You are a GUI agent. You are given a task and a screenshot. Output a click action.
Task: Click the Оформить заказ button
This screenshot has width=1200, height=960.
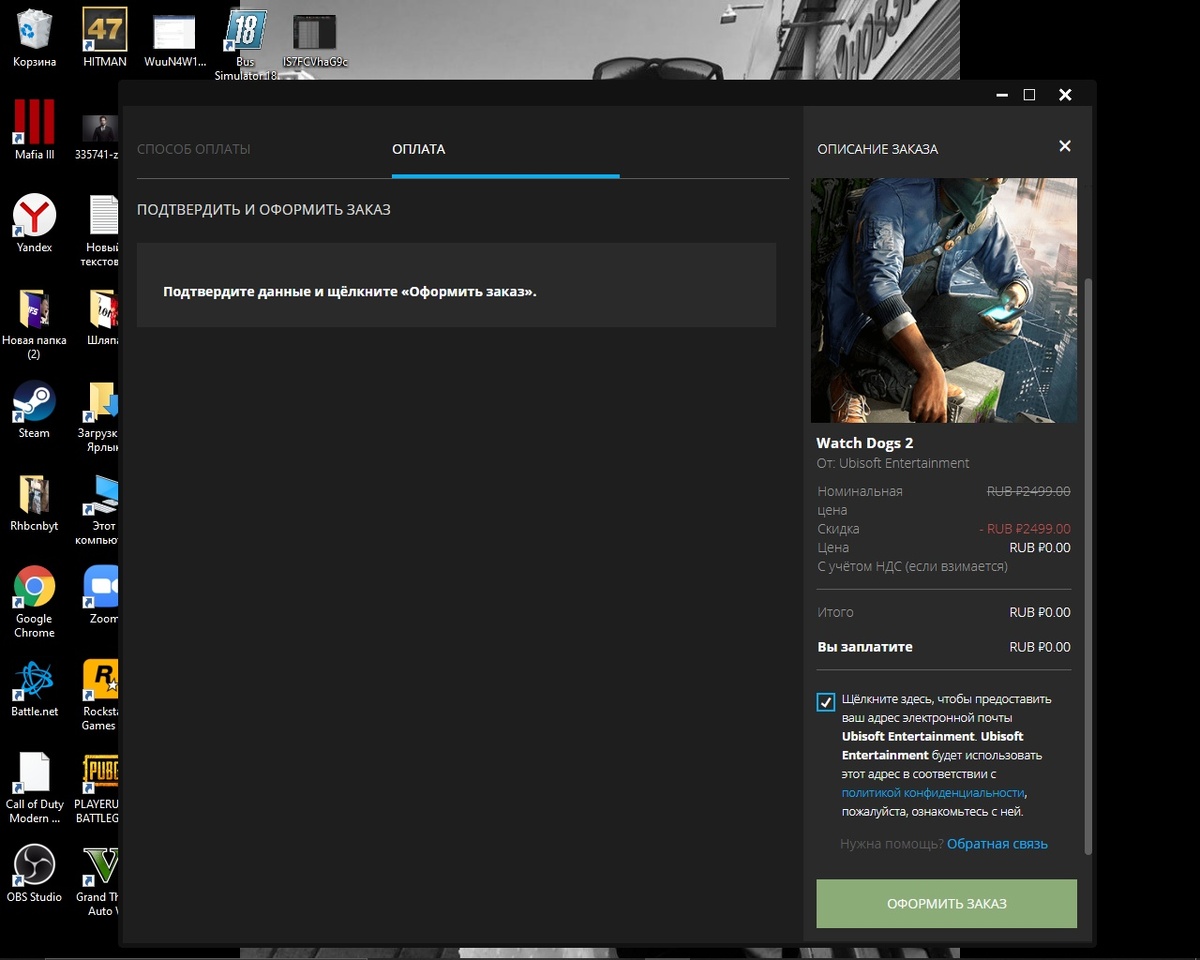click(946, 904)
